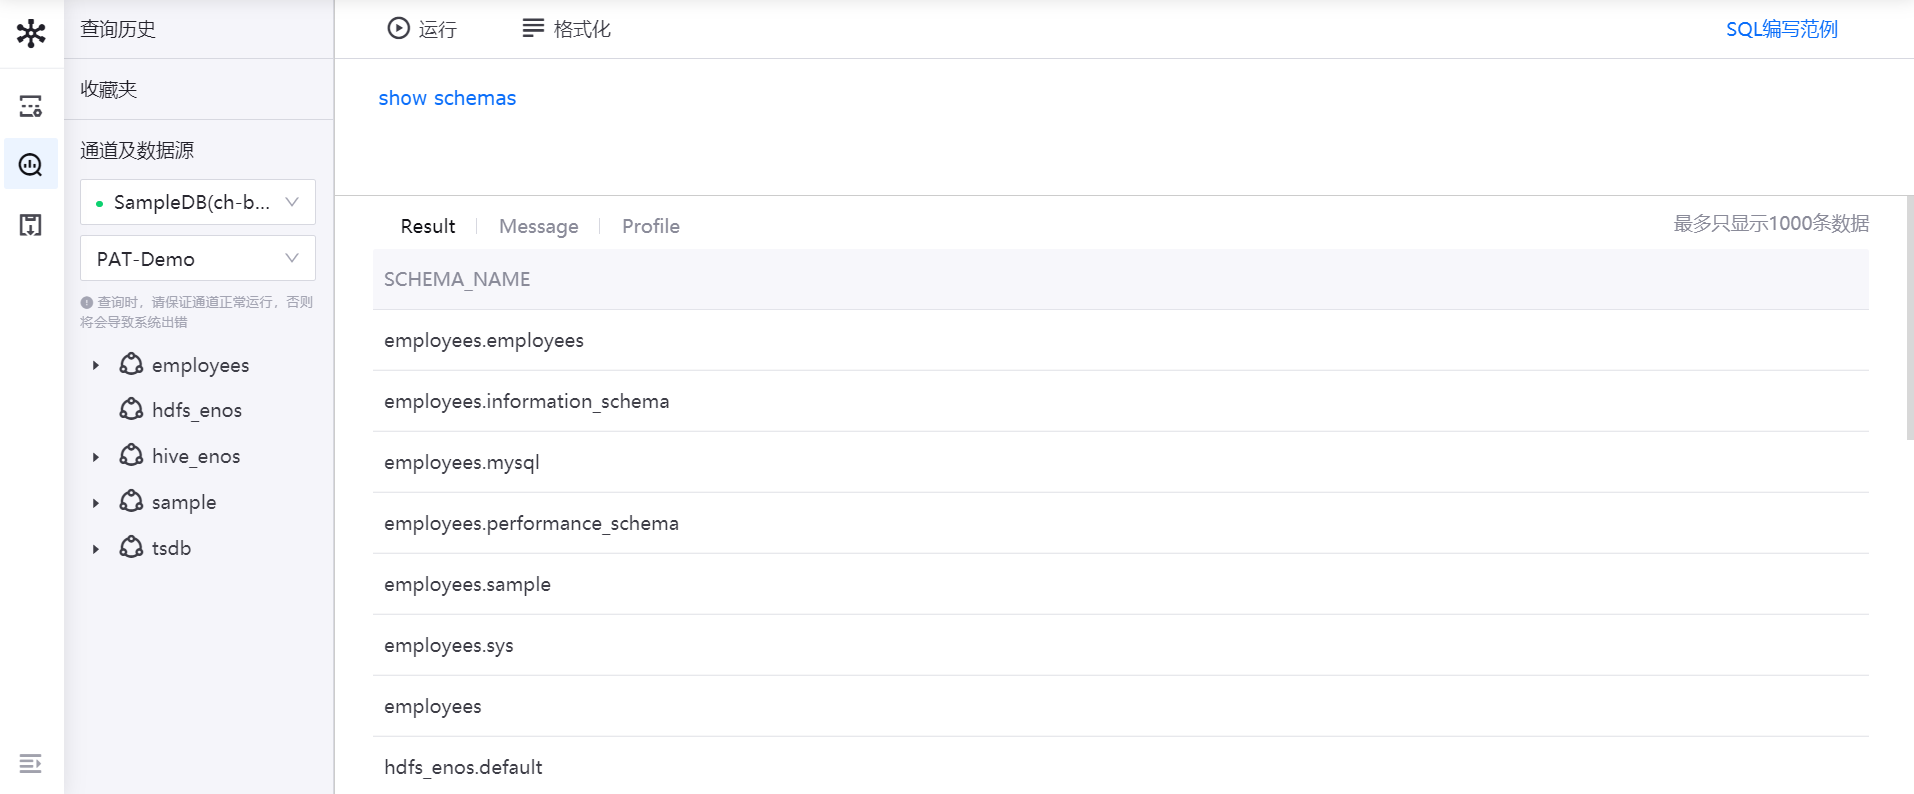Click the sample database icon
Screen dimensions: 1914x794
click(x=131, y=501)
